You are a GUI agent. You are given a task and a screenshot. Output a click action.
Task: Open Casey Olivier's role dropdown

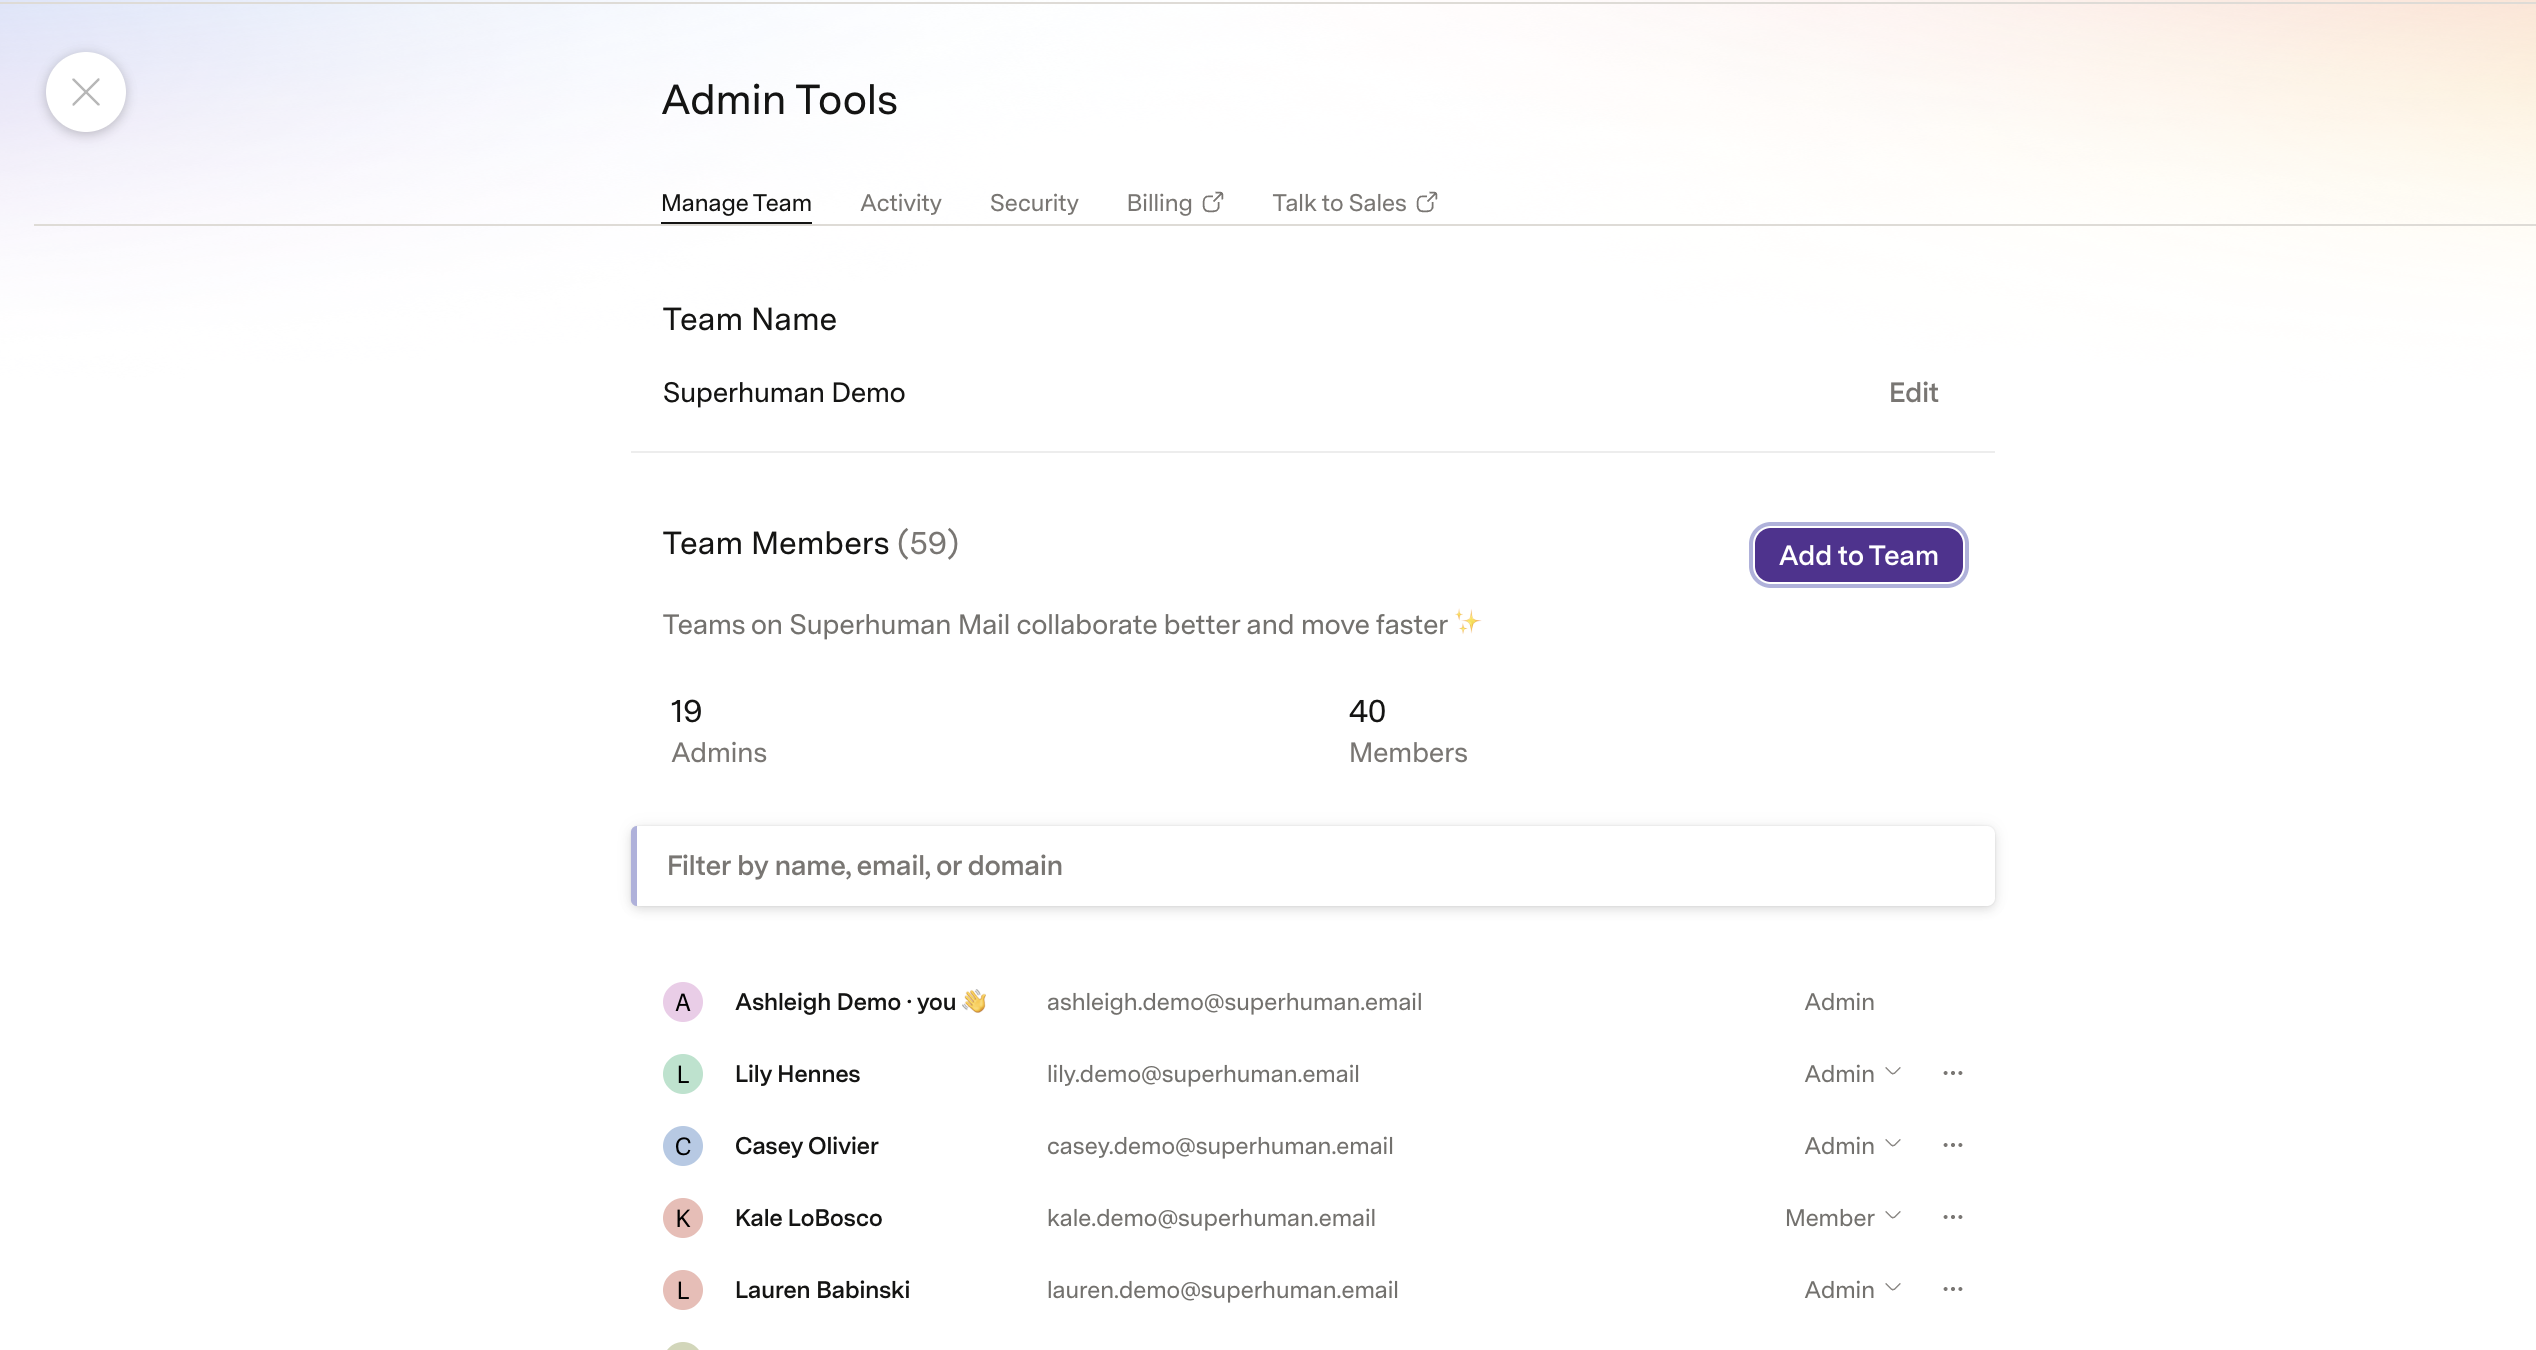pyautogui.click(x=1852, y=1146)
